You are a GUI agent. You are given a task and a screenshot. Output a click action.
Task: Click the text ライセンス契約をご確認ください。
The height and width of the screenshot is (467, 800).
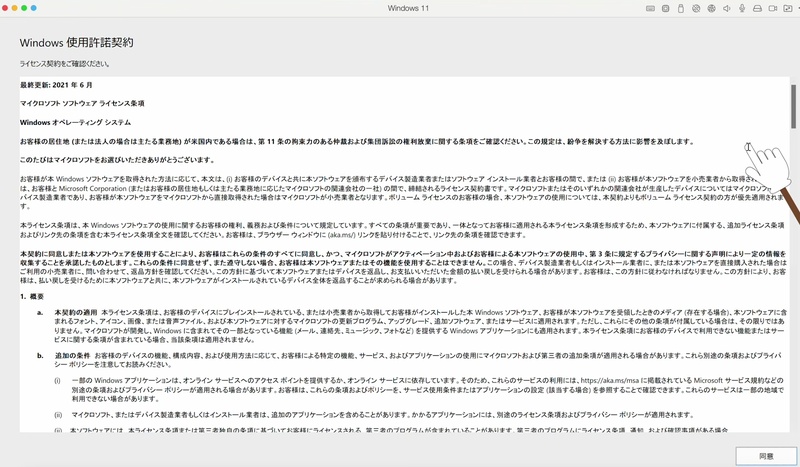coord(65,64)
